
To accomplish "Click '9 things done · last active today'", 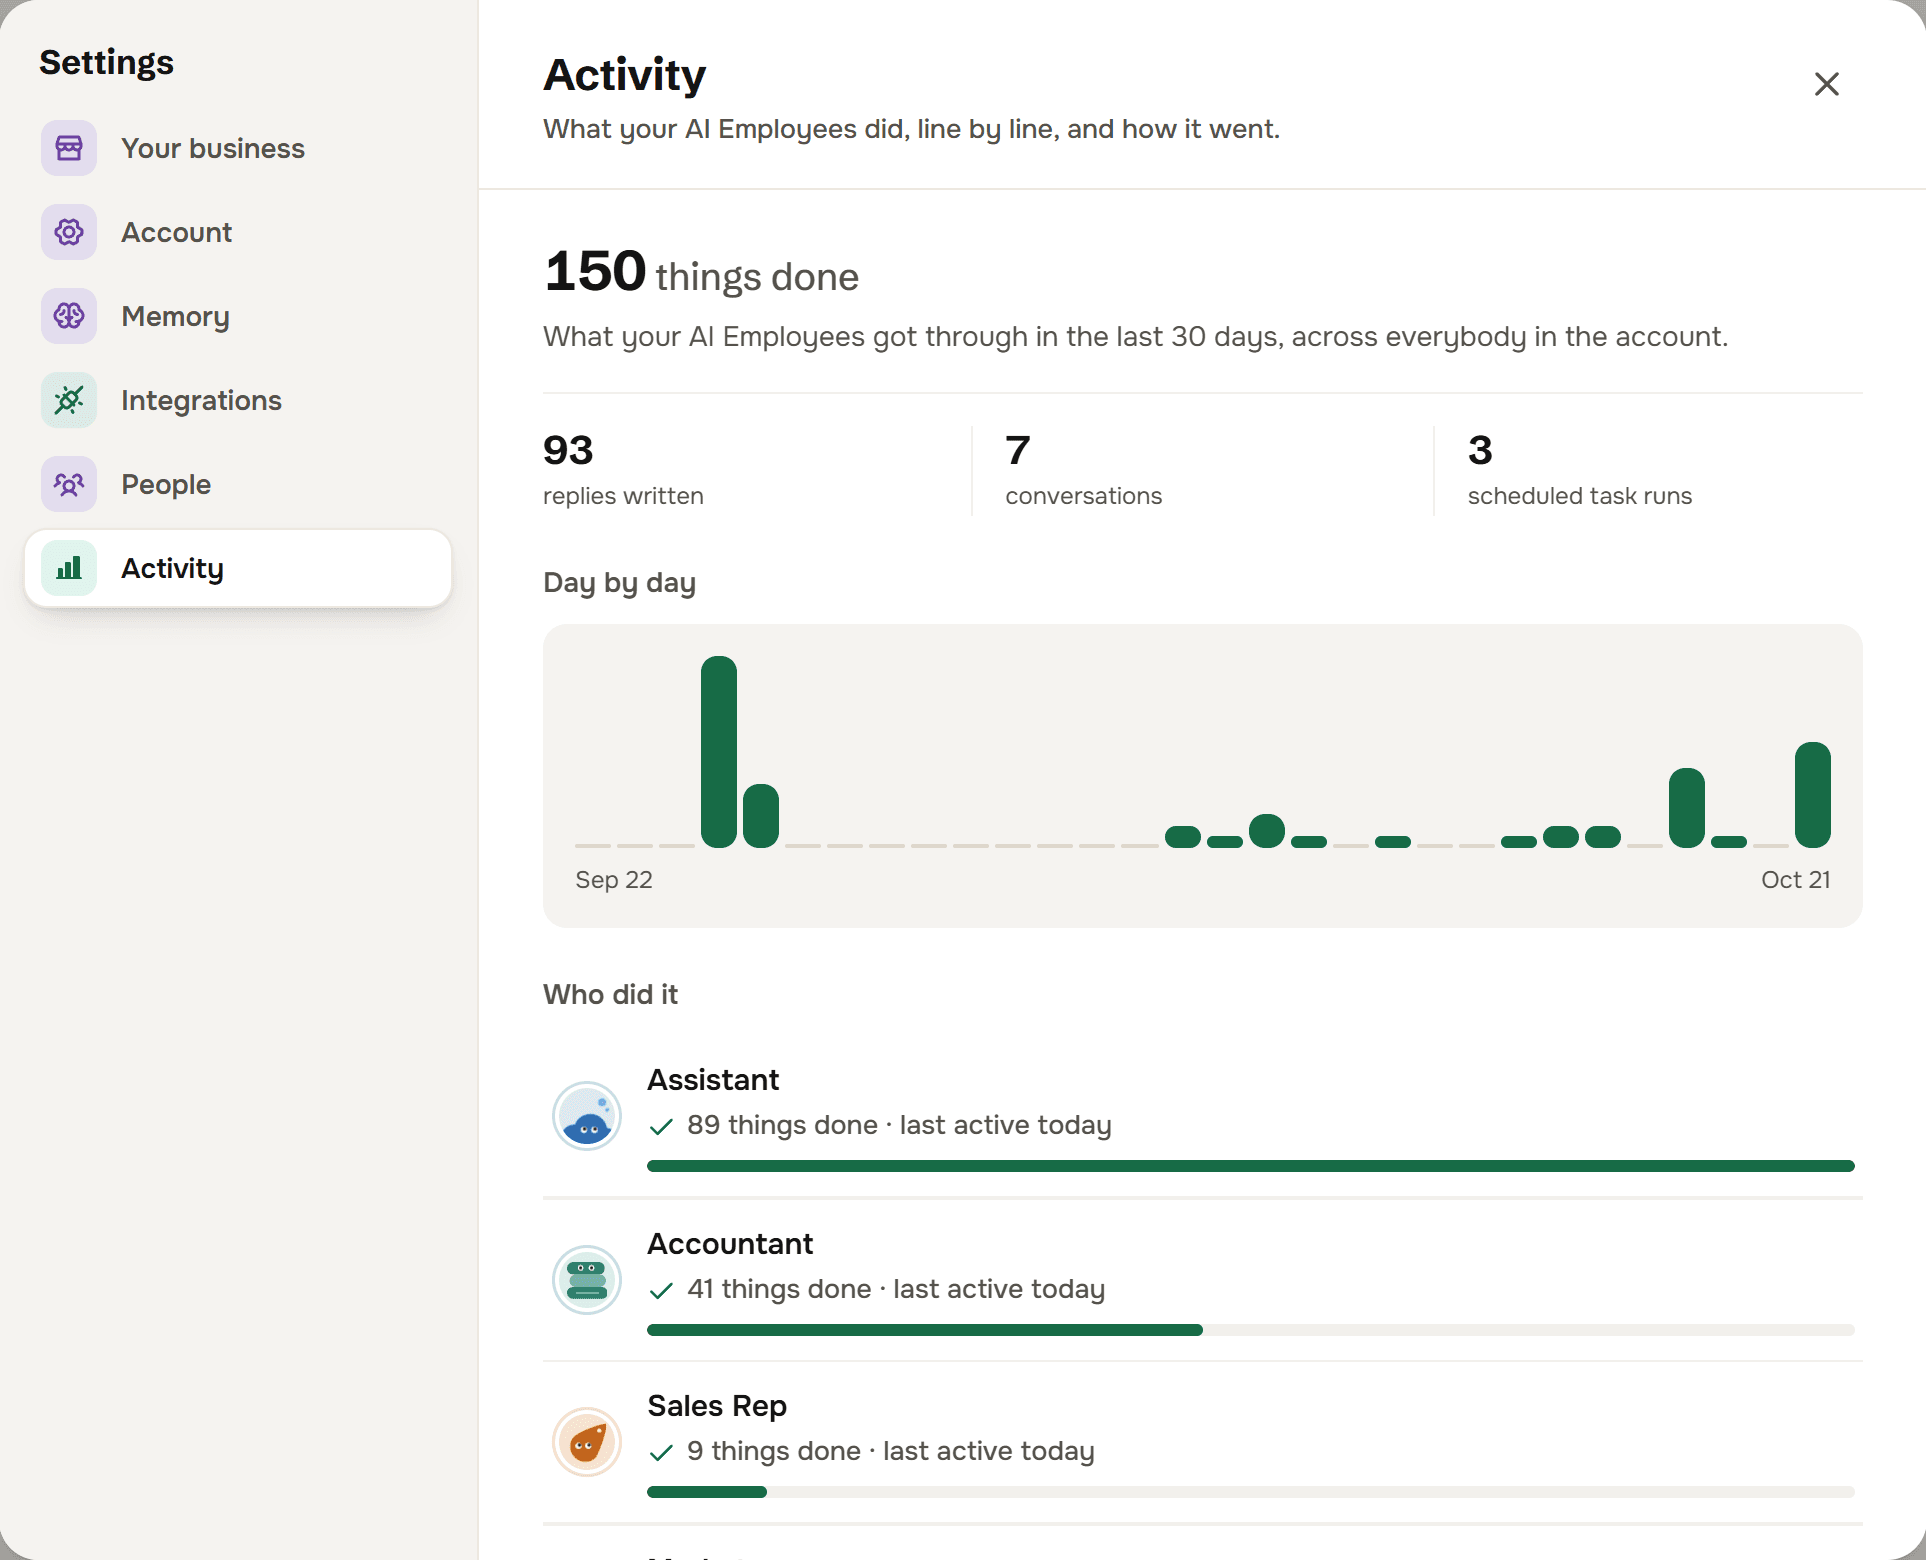I will click(x=890, y=1451).
